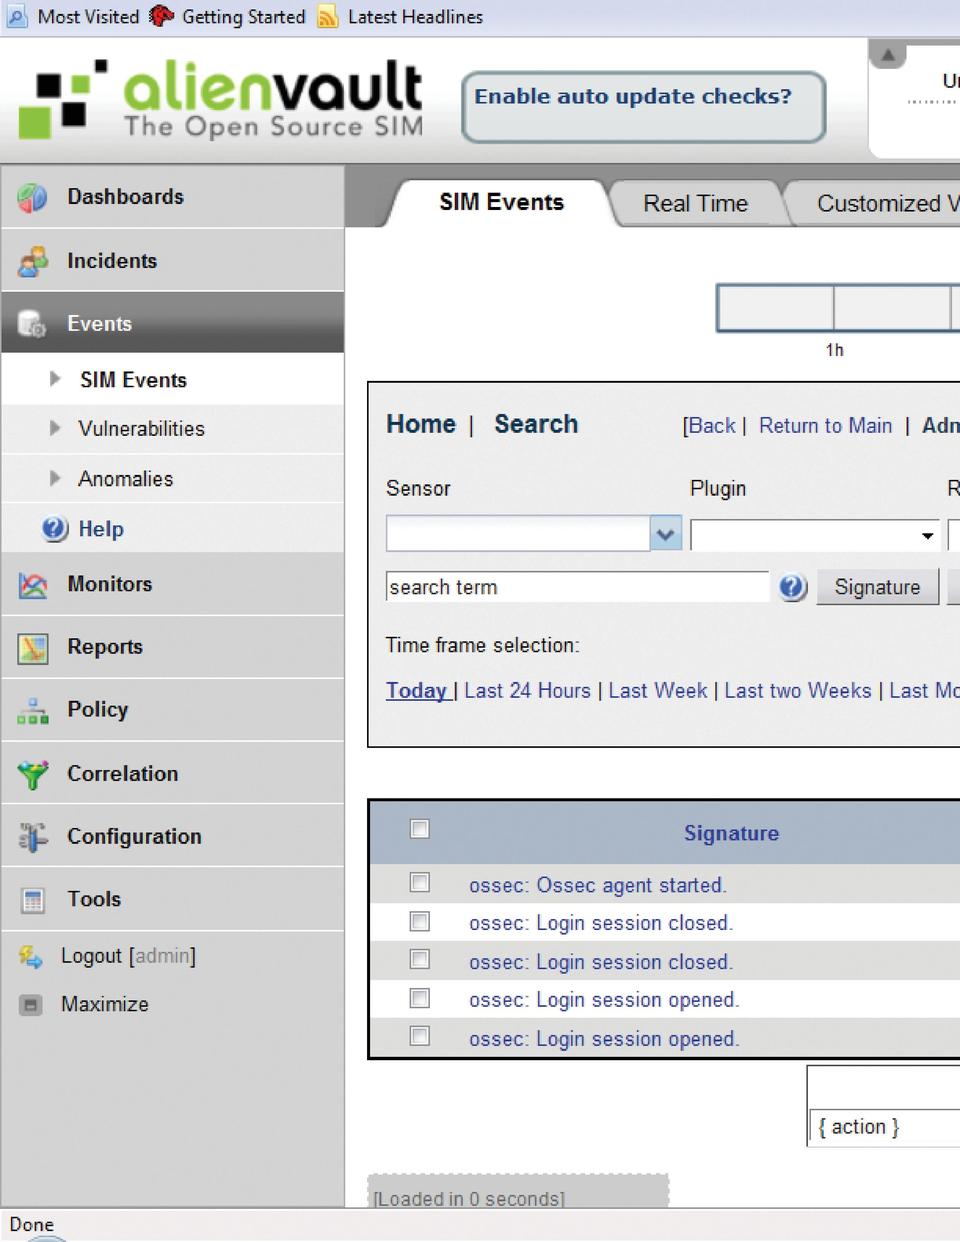Tick the first Login session opened checkbox

tap(420, 998)
